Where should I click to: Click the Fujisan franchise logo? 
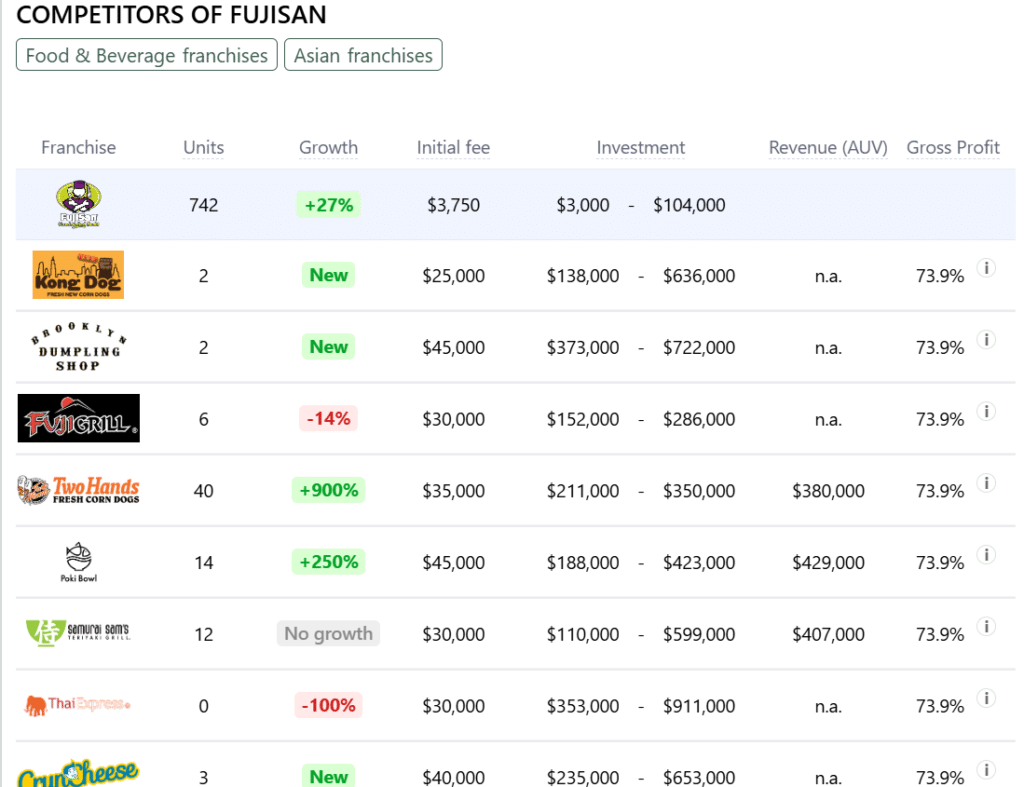click(78, 204)
